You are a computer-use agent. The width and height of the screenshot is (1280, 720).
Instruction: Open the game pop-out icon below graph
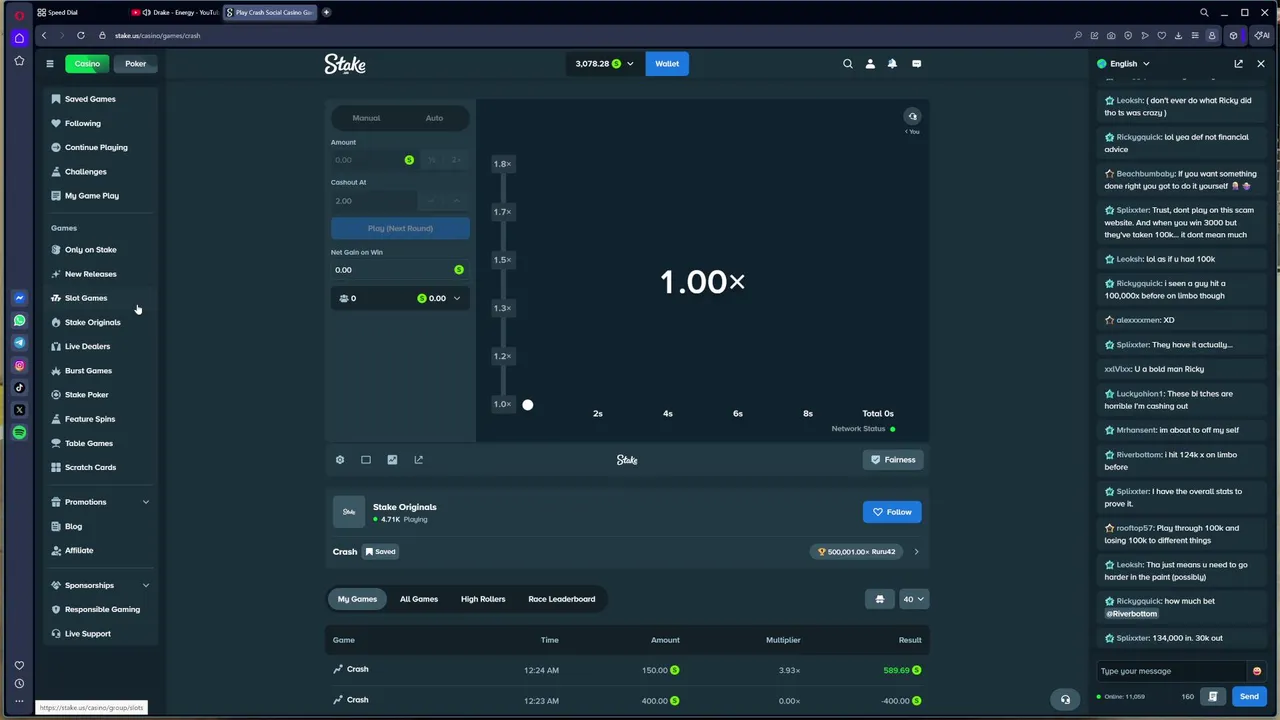[418, 460]
